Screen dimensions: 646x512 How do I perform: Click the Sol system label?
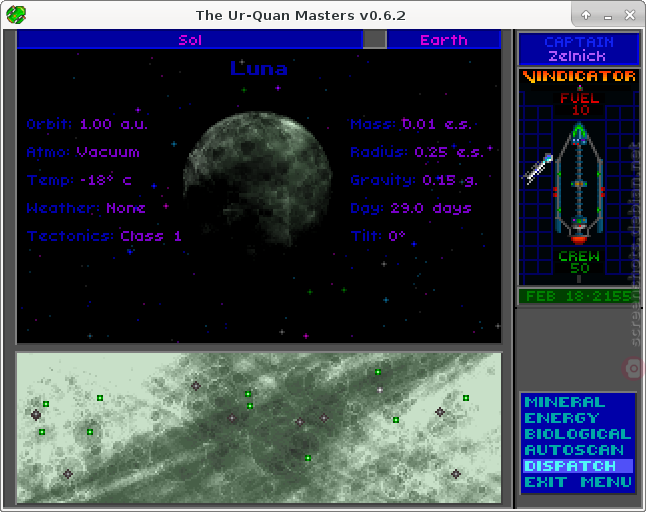(x=190, y=40)
